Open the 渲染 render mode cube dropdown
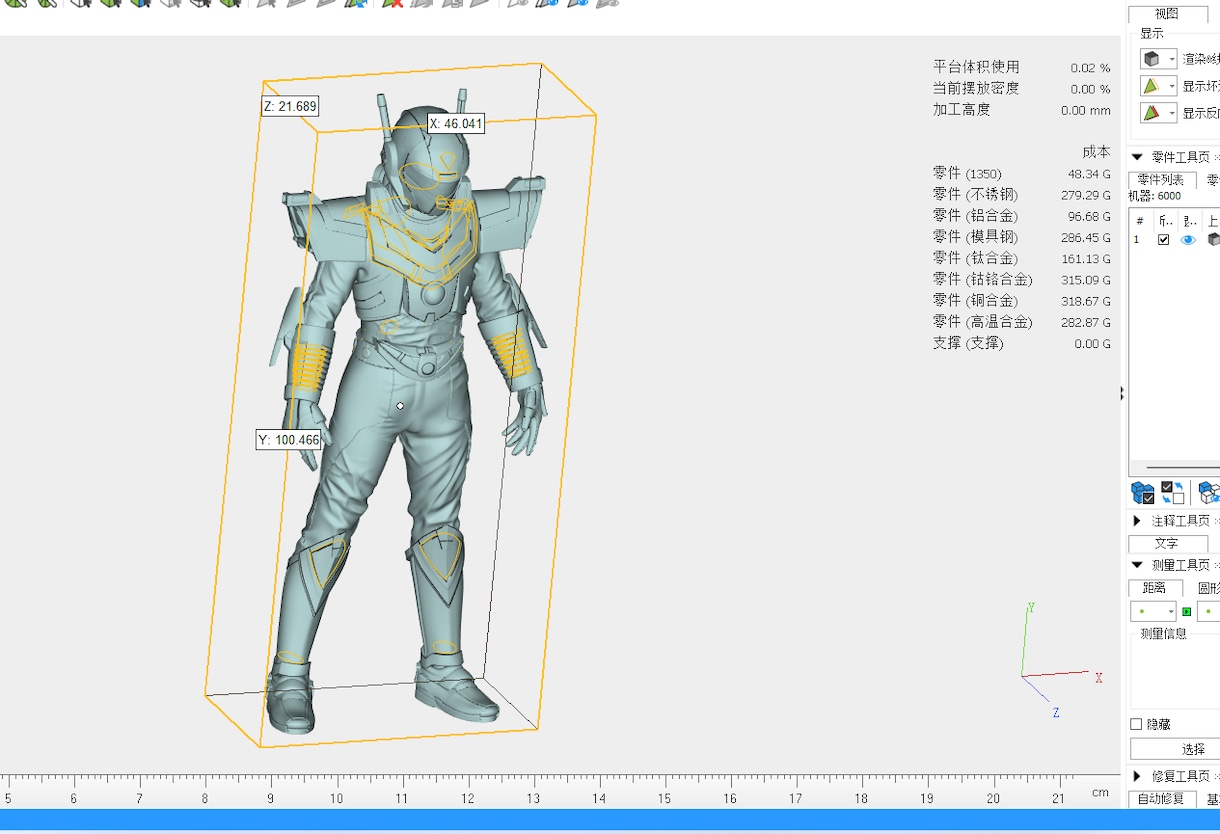 point(1159,59)
